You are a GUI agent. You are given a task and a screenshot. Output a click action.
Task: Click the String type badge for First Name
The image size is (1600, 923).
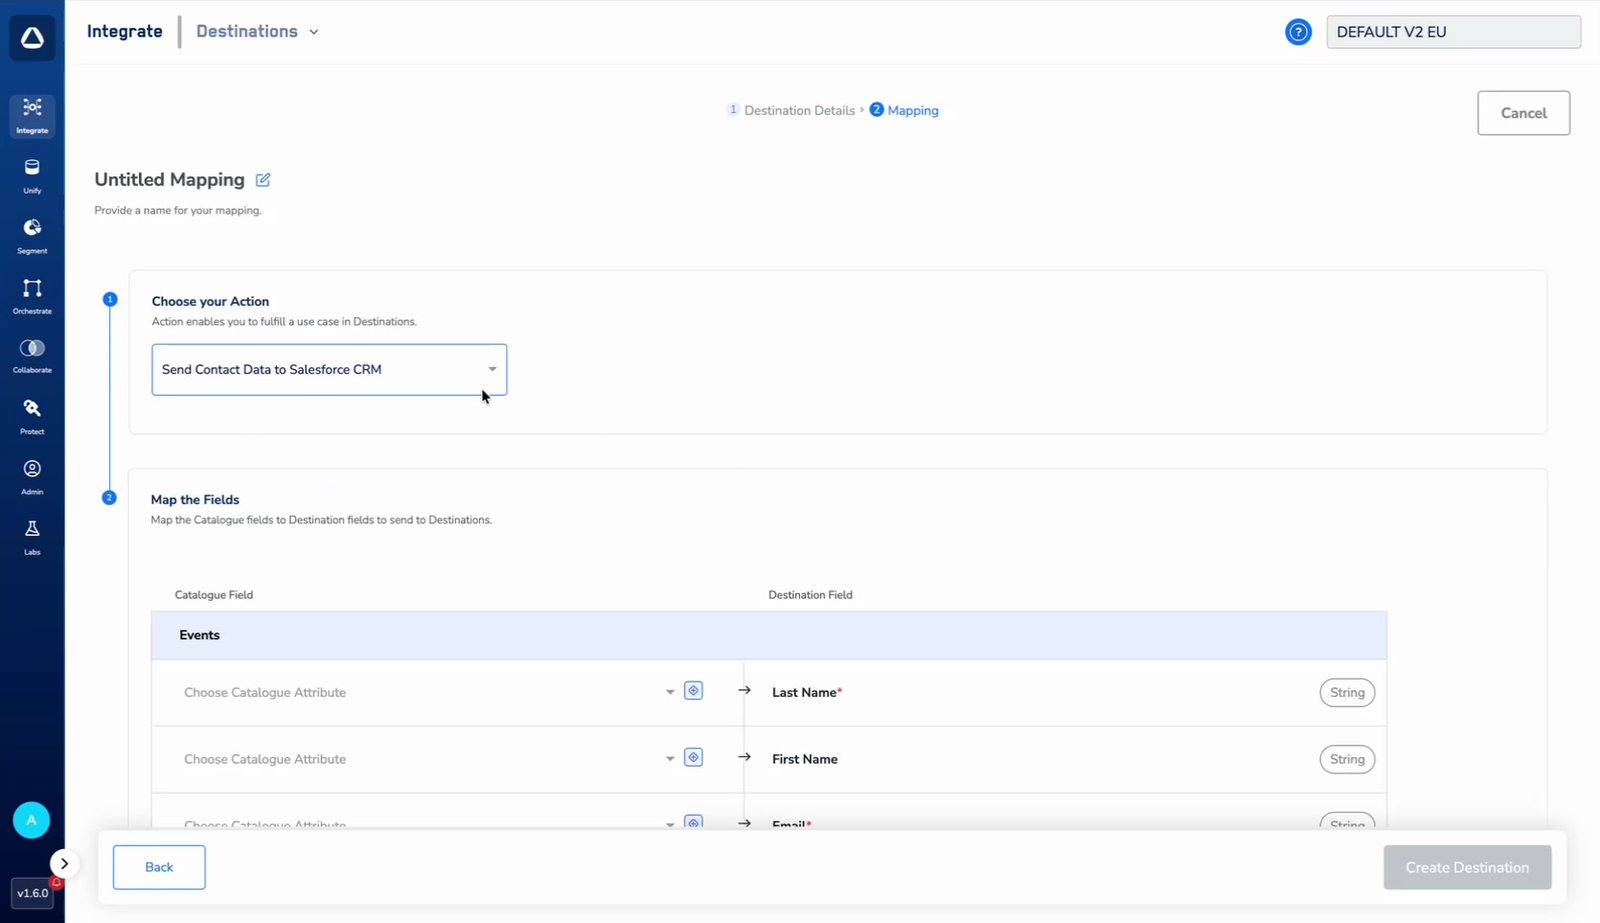1347,759
